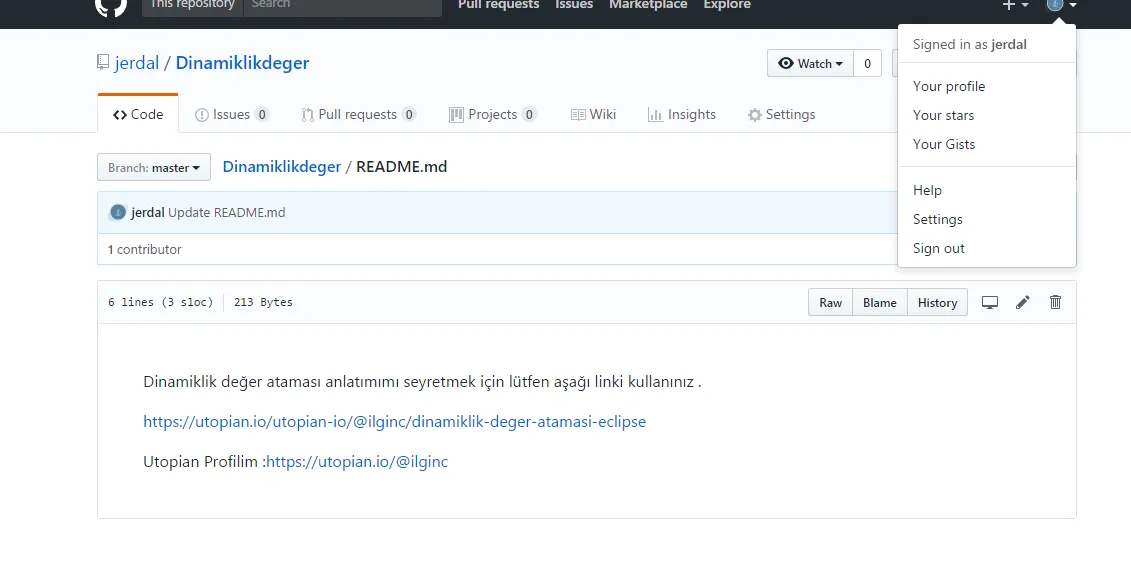
Task: Open the plus create-new menu
Action: pyautogui.click(x=1016, y=5)
